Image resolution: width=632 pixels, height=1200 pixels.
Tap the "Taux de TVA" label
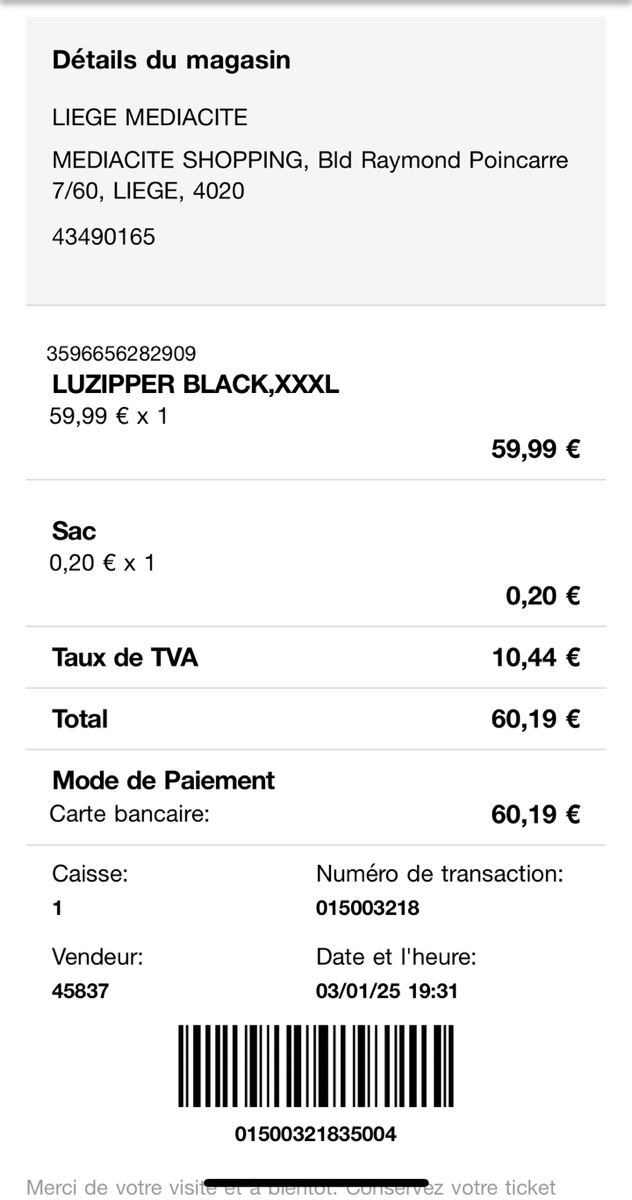click(125, 658)
